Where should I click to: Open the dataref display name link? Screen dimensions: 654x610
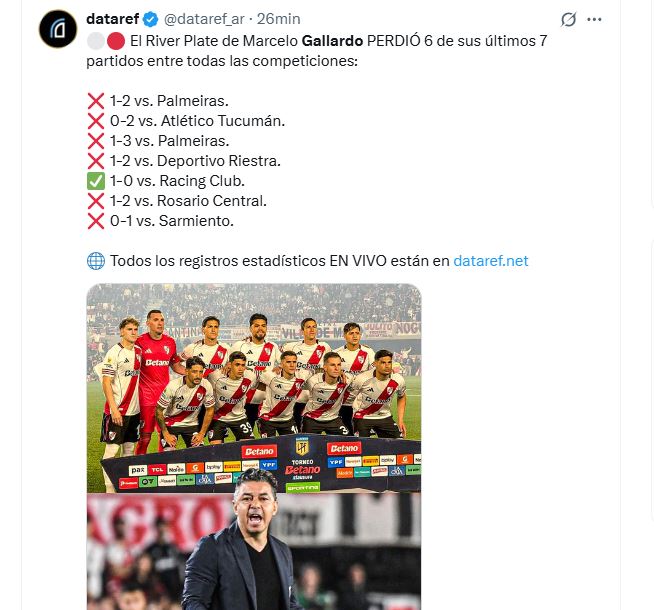pos(112,19)
